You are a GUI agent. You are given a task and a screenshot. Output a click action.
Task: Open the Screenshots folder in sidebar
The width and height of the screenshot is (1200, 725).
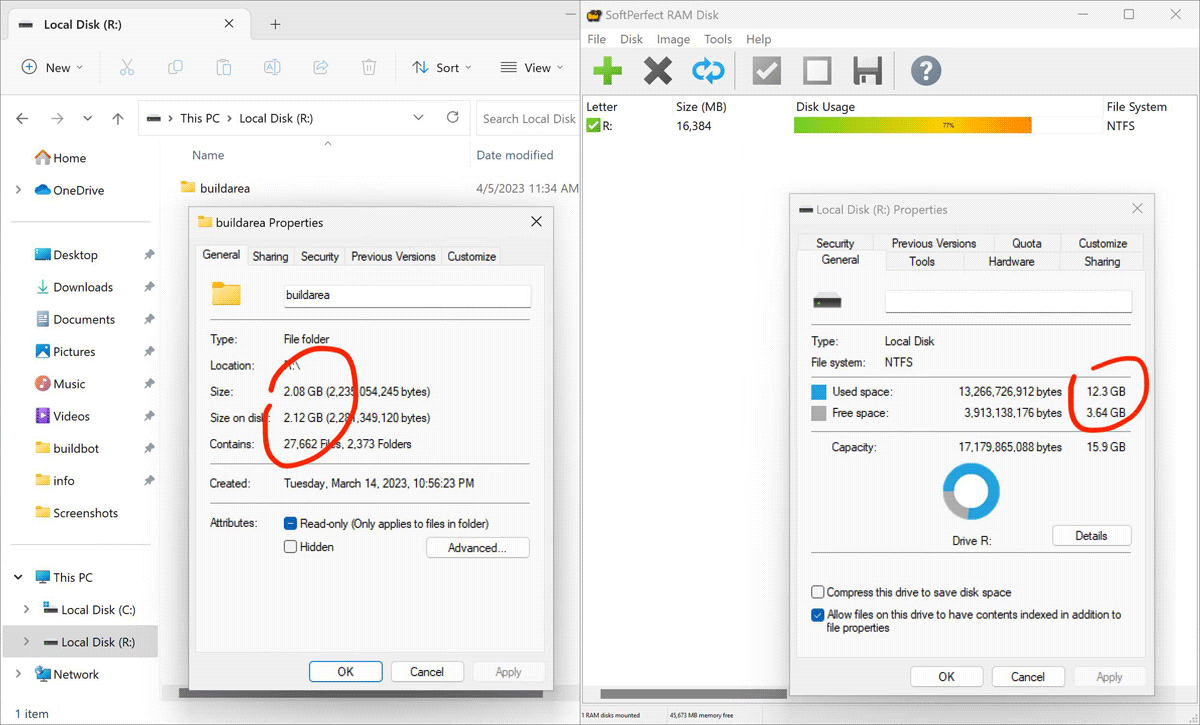(76, 513)
